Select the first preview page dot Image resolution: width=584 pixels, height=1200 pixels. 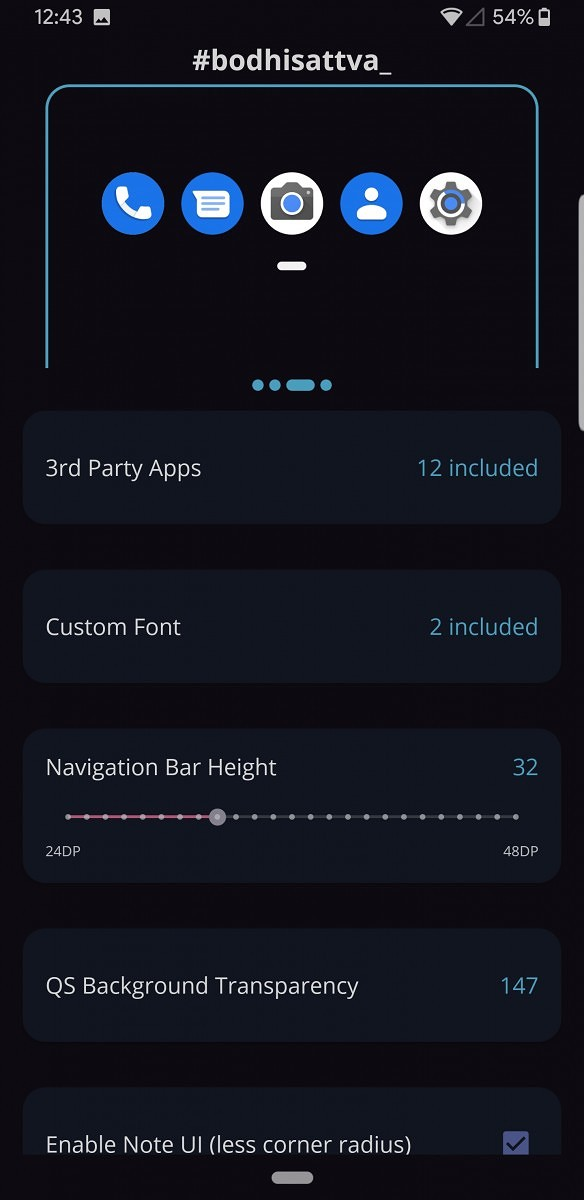pyautogui.click(x=258, y=385)
